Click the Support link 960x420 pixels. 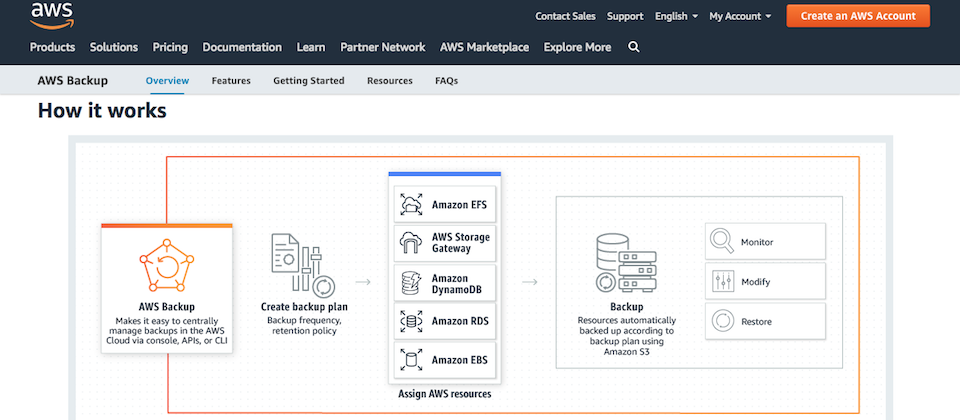pos(625,17)
